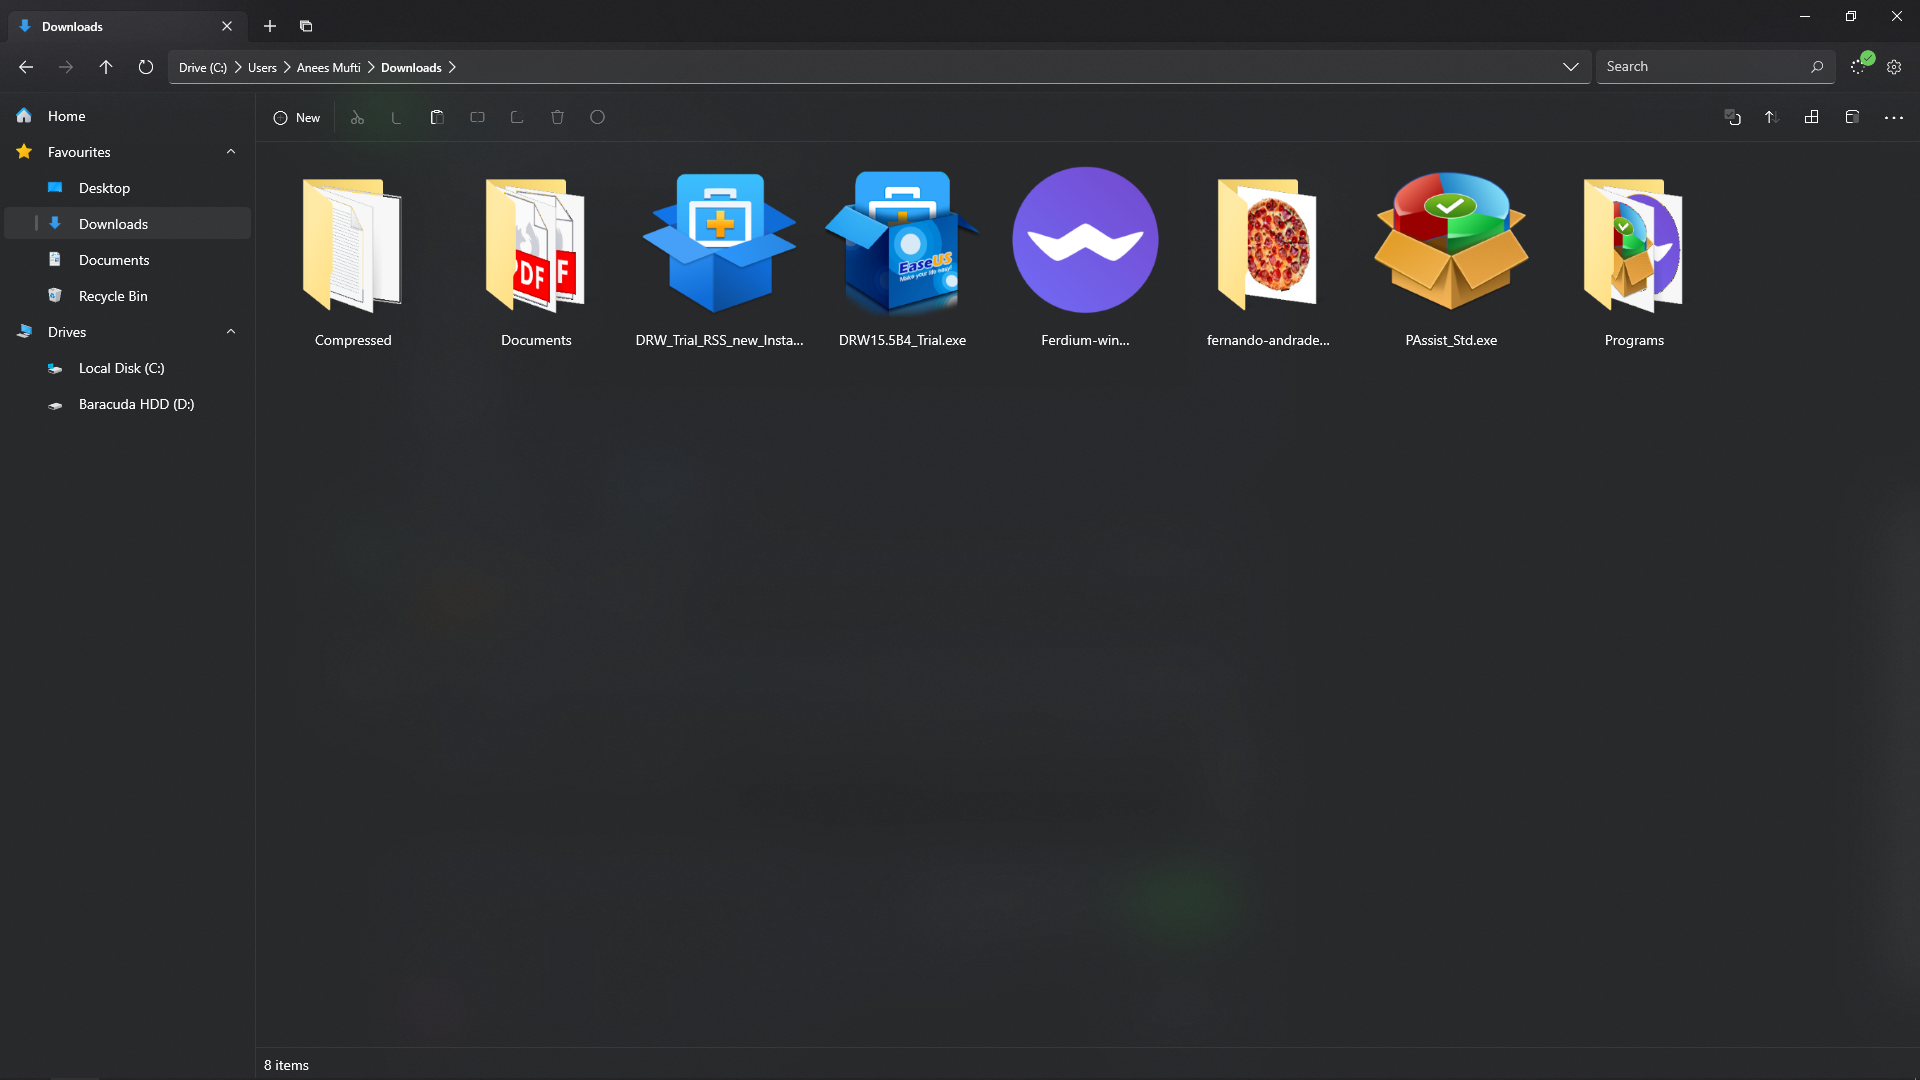Click the Paste toolbar icon
Viewport: 1920px width, 1080px height.
[437, 117]
